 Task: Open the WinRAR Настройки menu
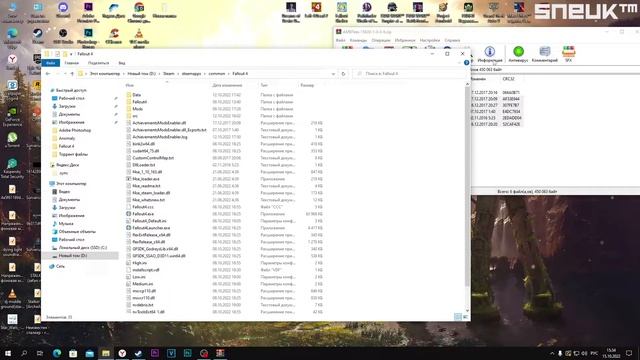click(x=430, y=40)
